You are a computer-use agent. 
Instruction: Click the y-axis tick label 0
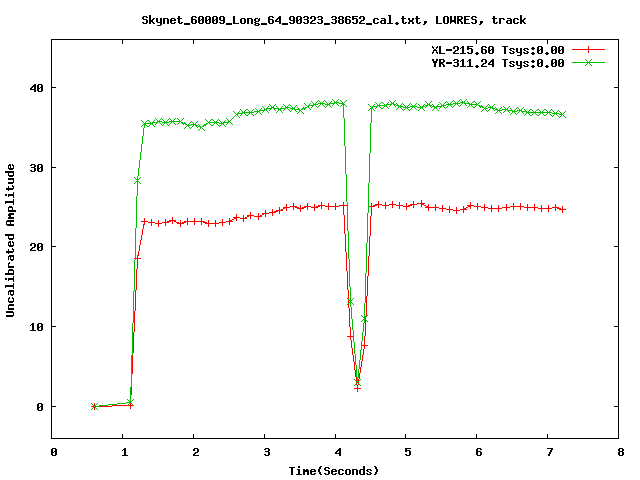point(40,407)
